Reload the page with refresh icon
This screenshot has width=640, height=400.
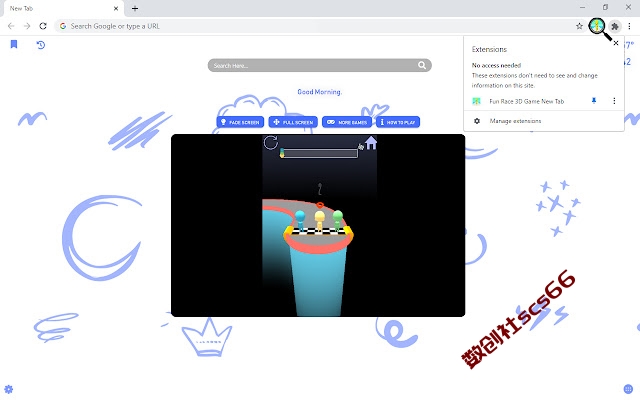pos(43,26)
